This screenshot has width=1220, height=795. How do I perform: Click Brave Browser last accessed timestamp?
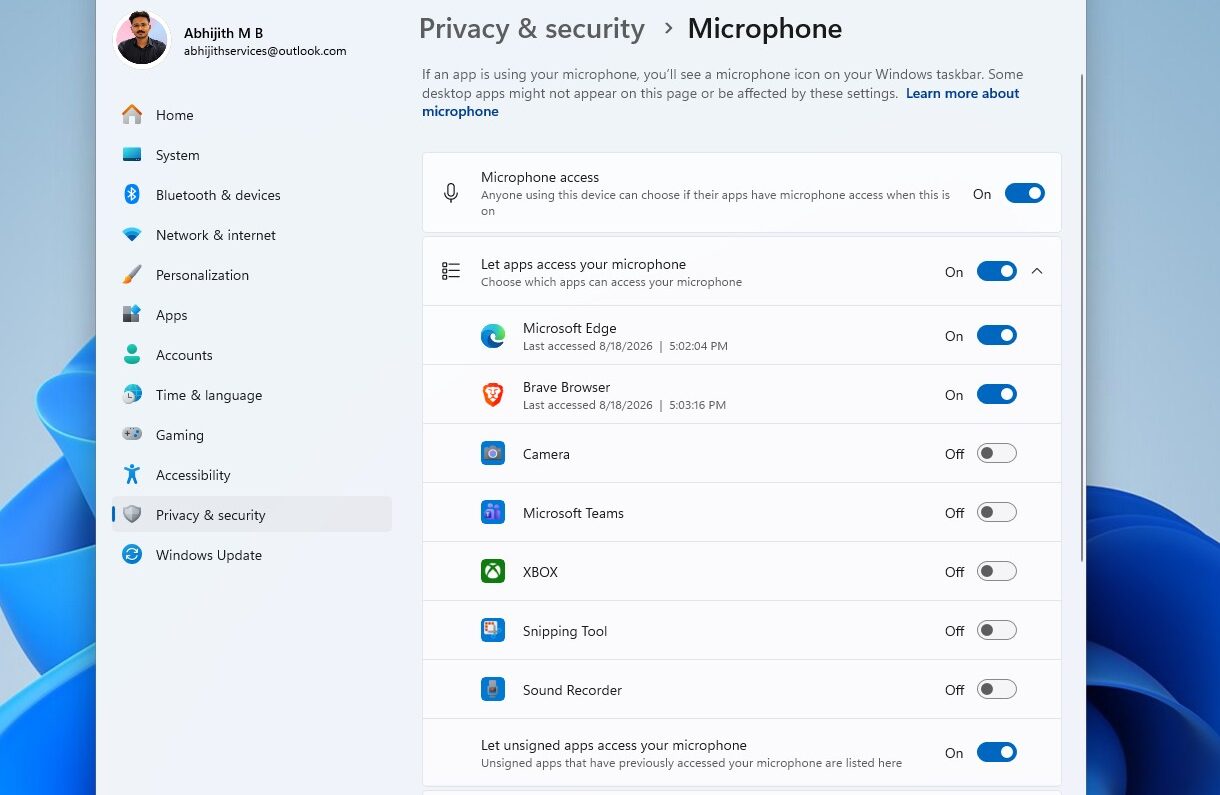[624, 405]
